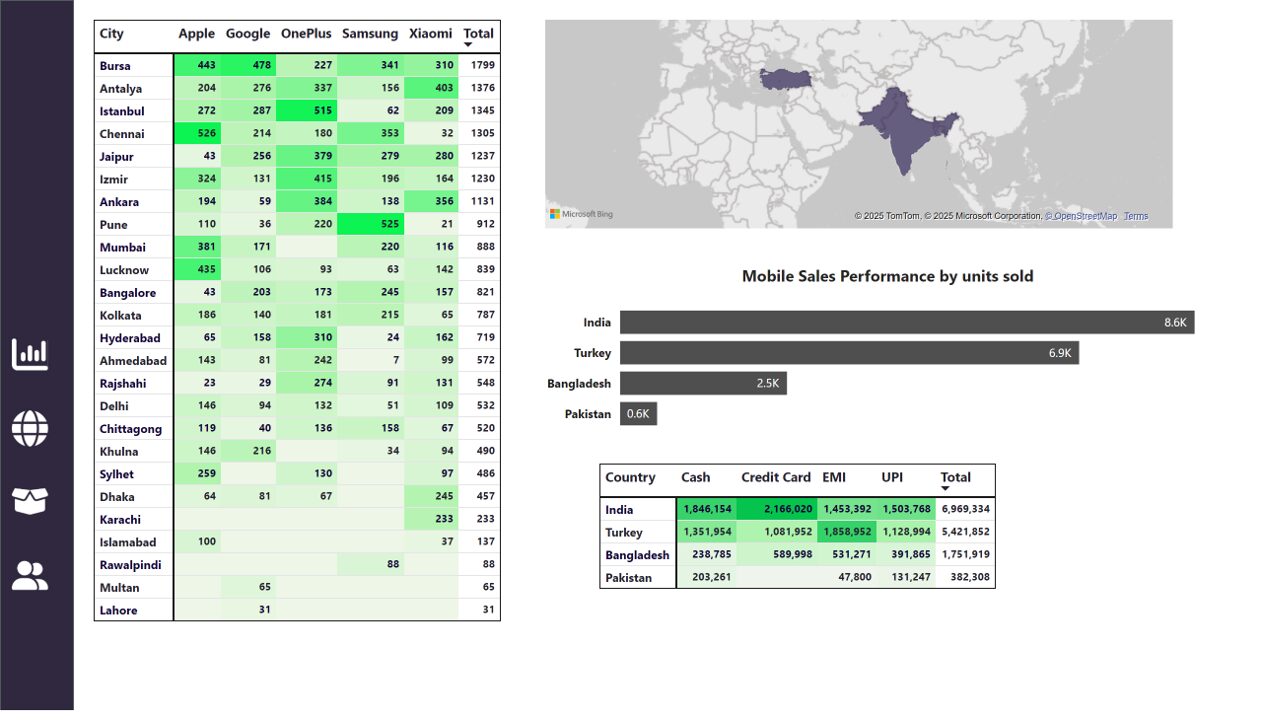
Task: Select the Multan row in city table
Action: click(x=297, y=588)
